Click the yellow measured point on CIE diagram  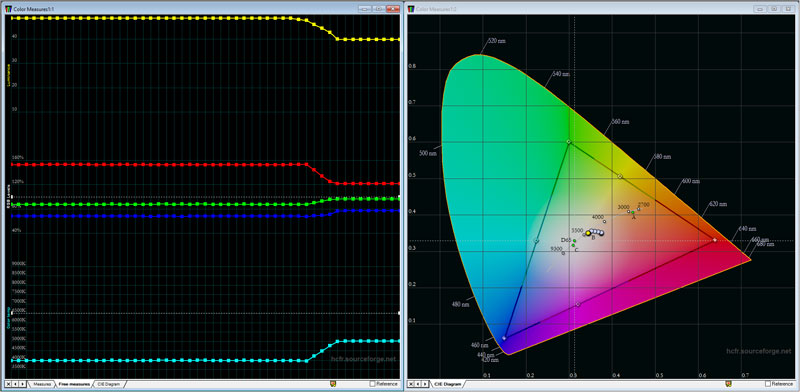[588, 233]
